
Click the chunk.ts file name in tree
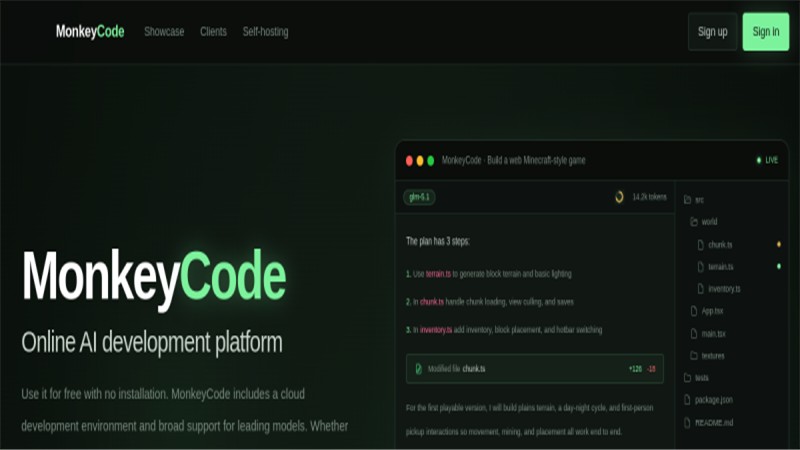pyautogui.click(x=720, y=245)
